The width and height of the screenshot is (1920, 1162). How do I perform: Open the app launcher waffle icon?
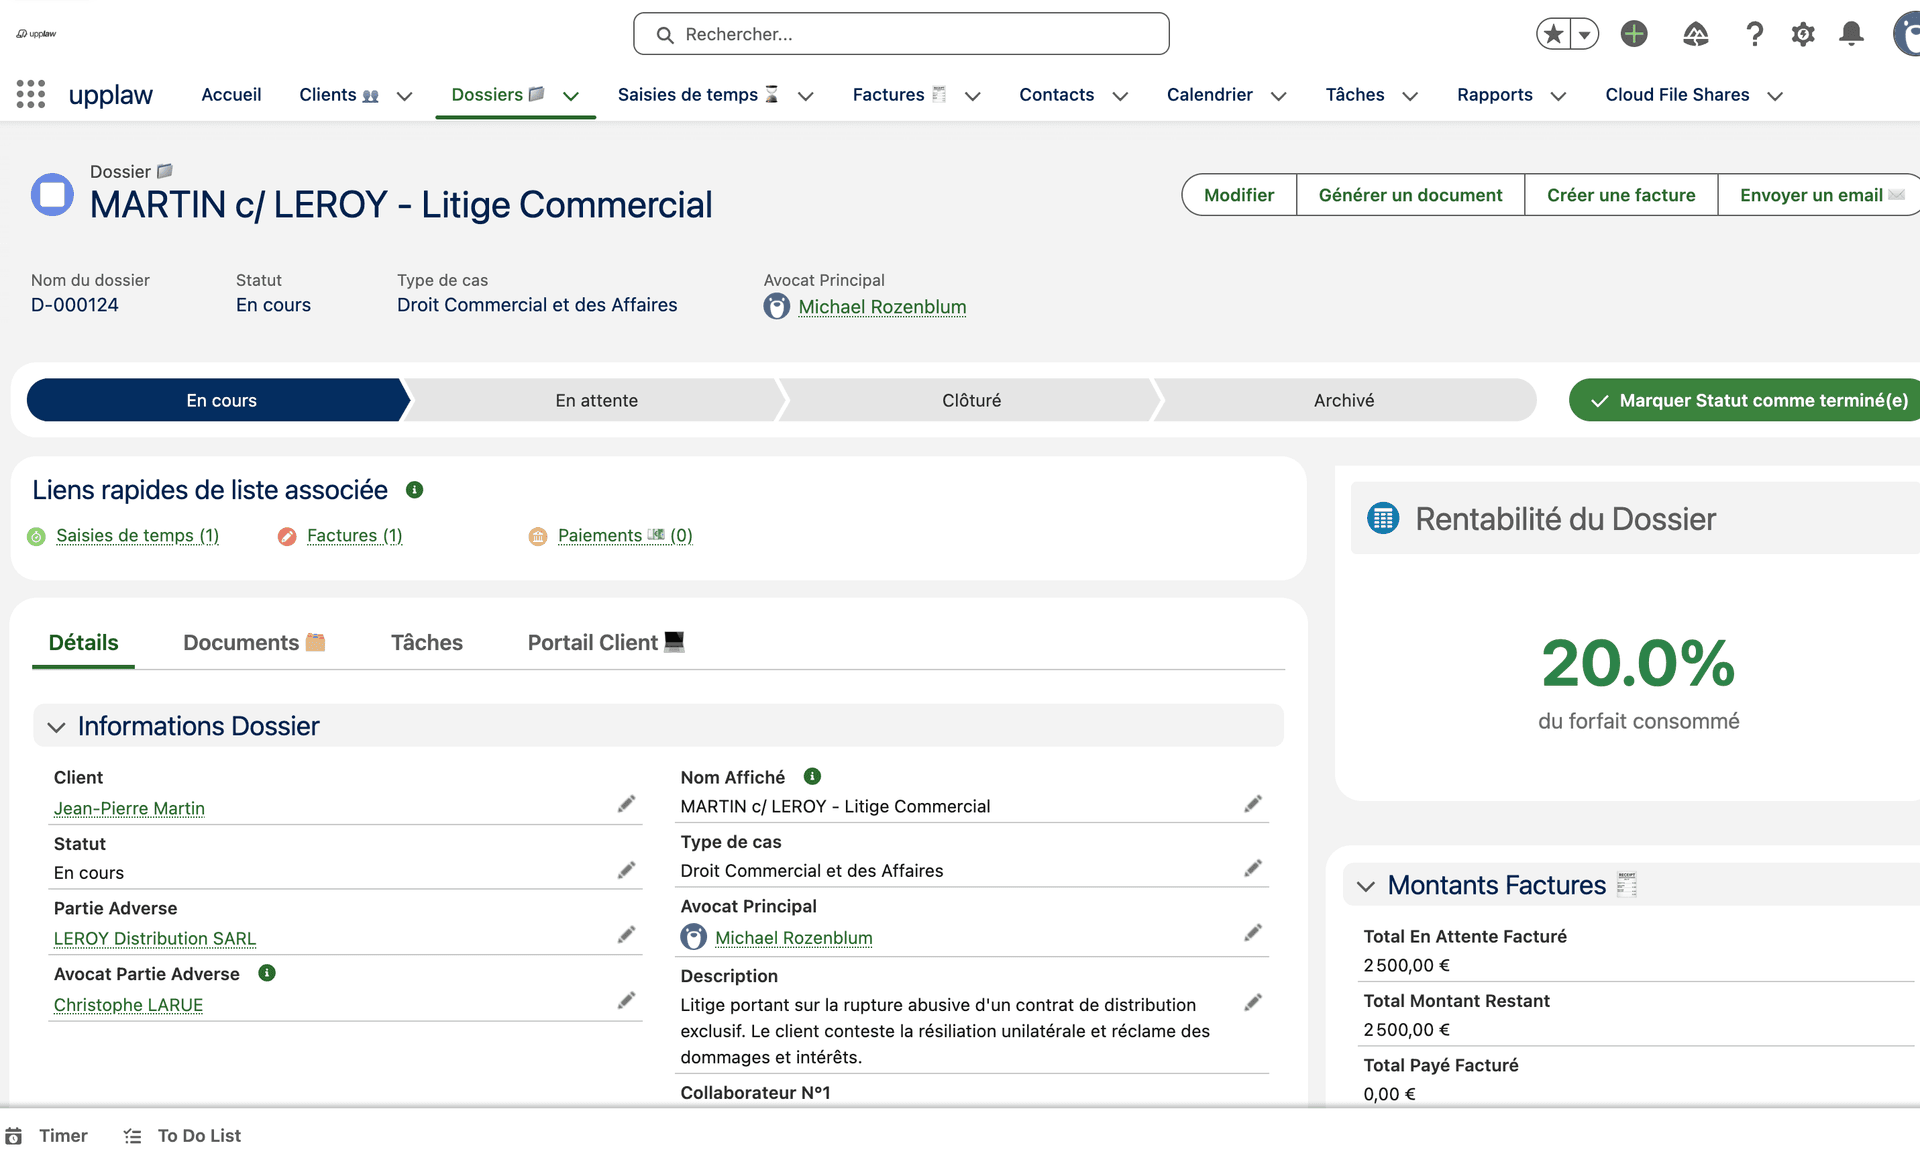(x=31, y=94)
